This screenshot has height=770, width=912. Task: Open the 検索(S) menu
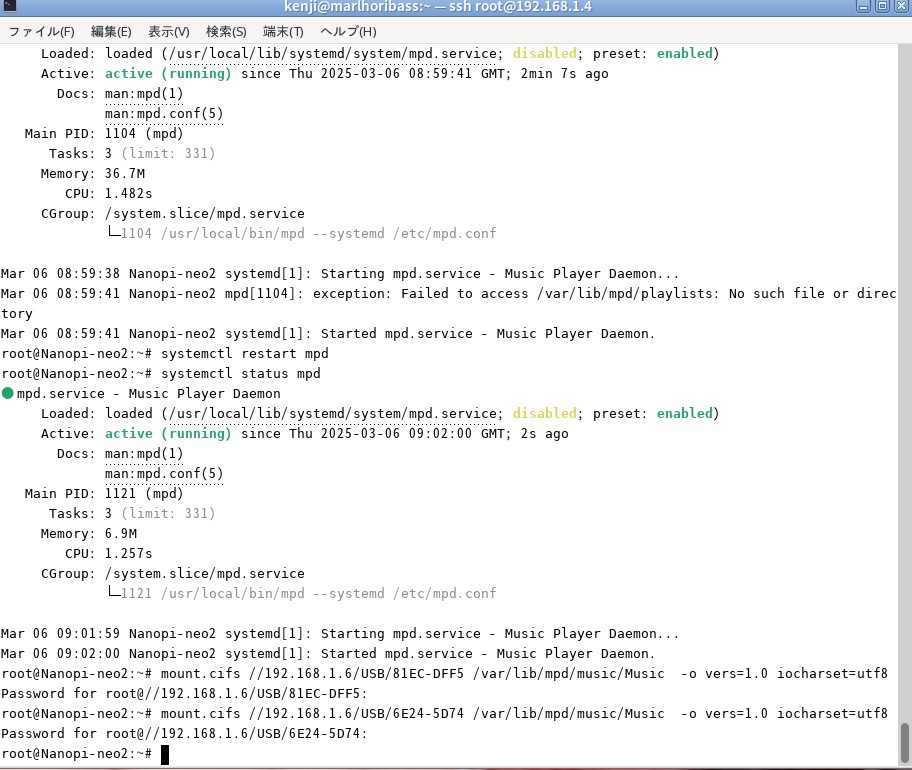pyautogui.click(x=226, y=31)
